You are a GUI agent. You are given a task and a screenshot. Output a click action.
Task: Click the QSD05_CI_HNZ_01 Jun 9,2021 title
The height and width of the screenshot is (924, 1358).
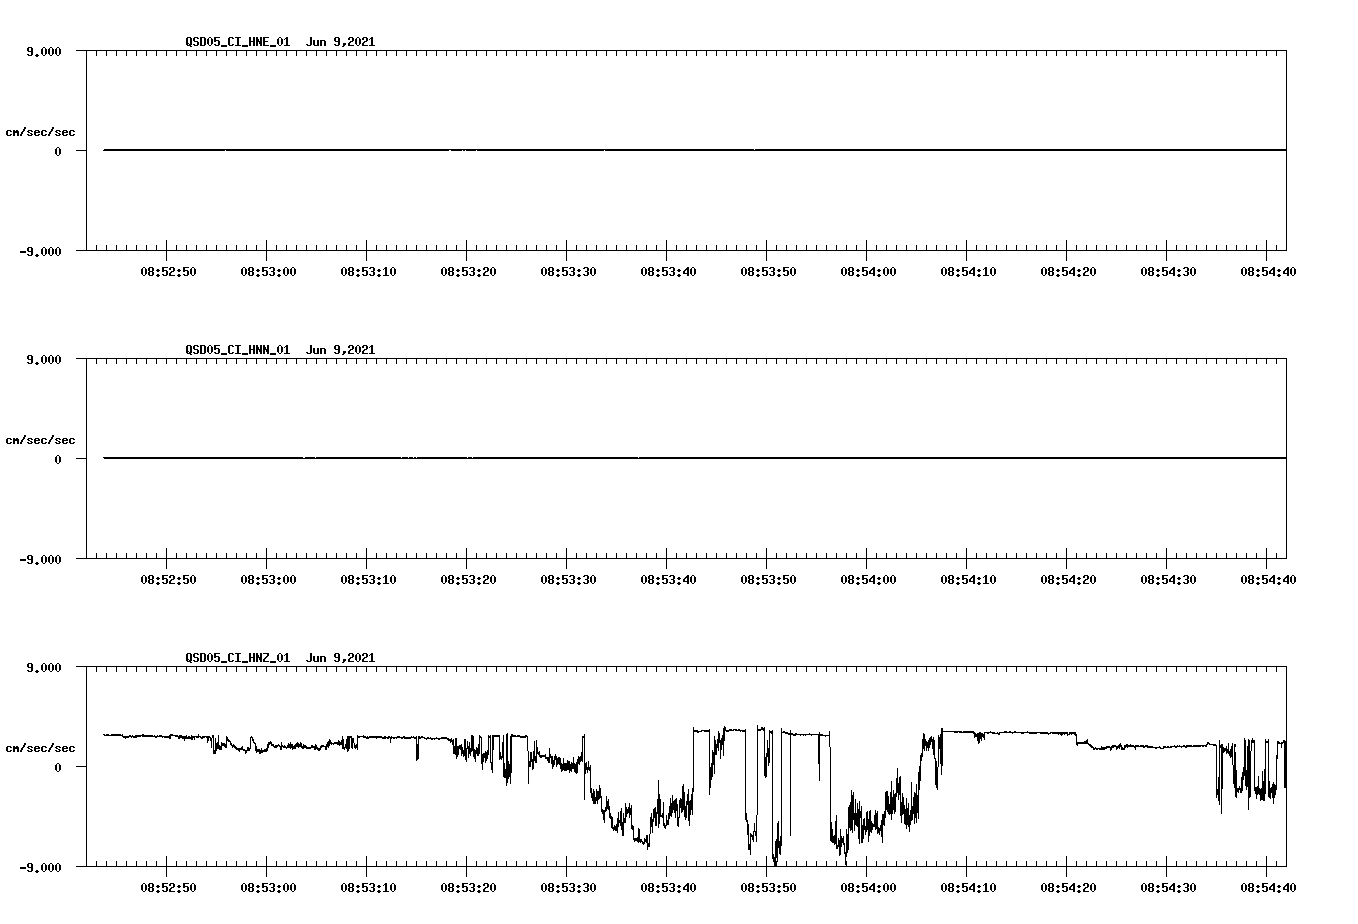click(x=280, y=658)
